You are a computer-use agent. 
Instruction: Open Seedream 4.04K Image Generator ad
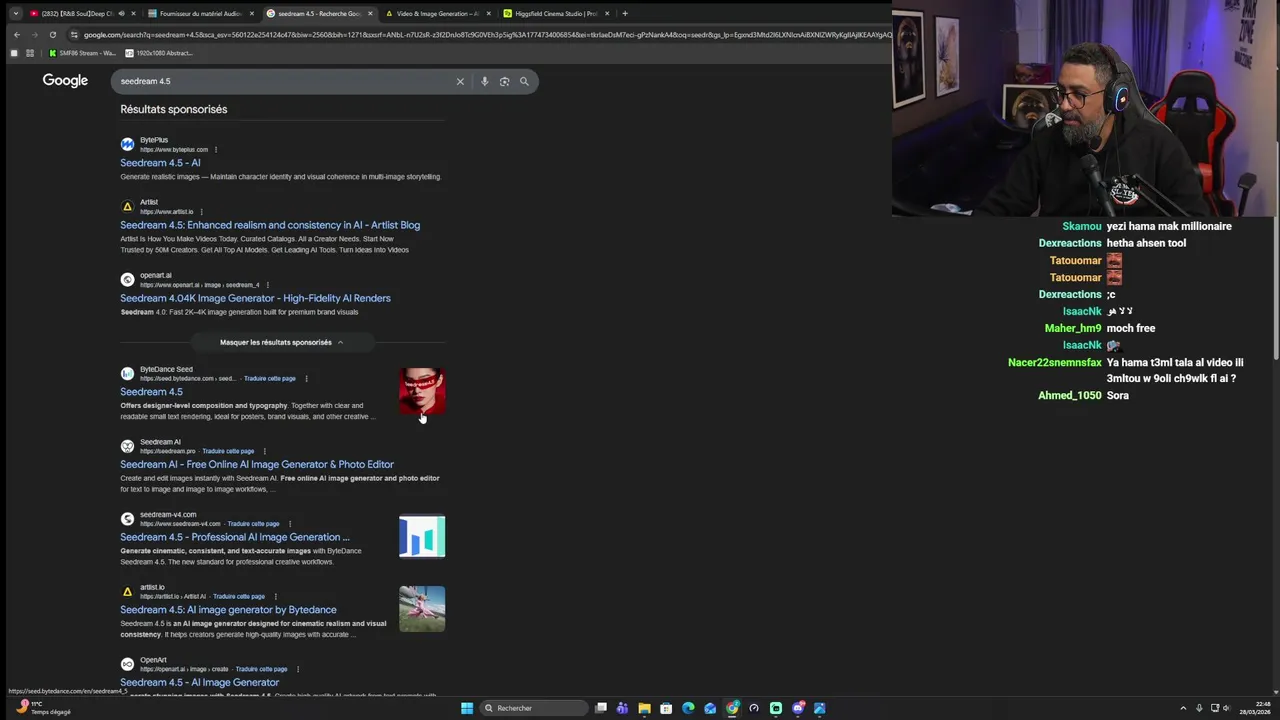[x=255, y=298]
